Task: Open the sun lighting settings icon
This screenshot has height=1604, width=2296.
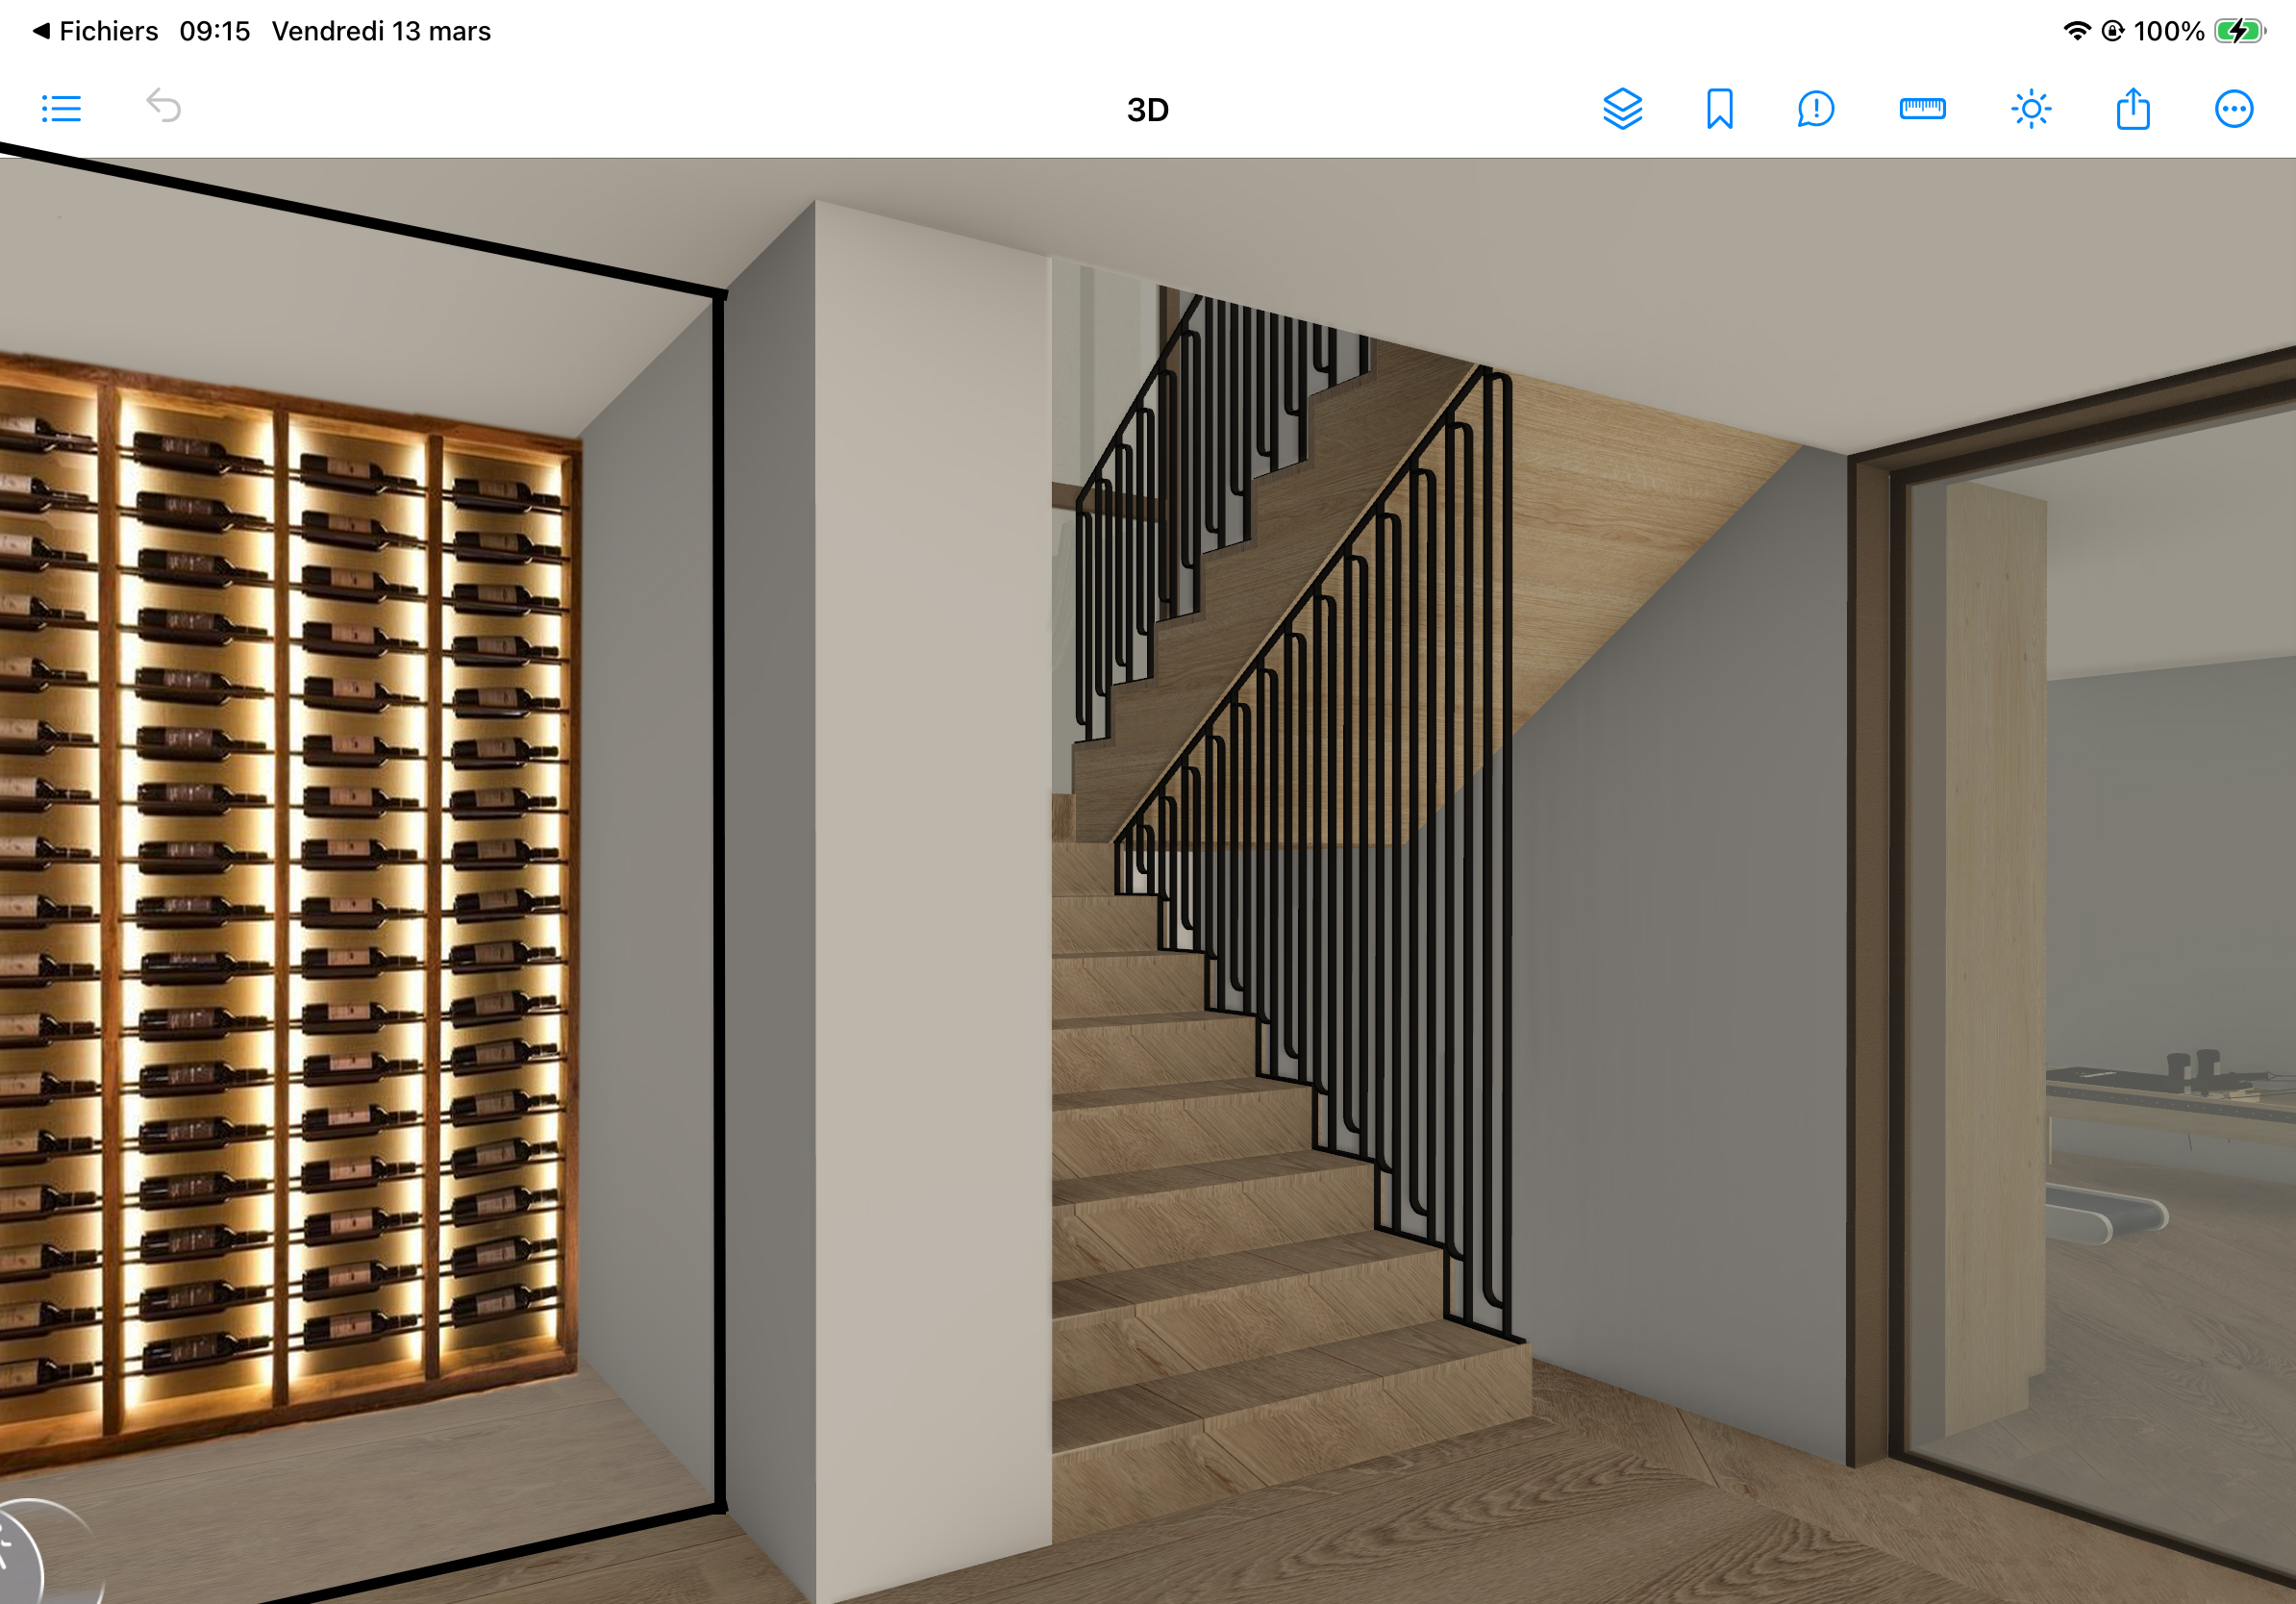Action: click(x=2030, y=108)
